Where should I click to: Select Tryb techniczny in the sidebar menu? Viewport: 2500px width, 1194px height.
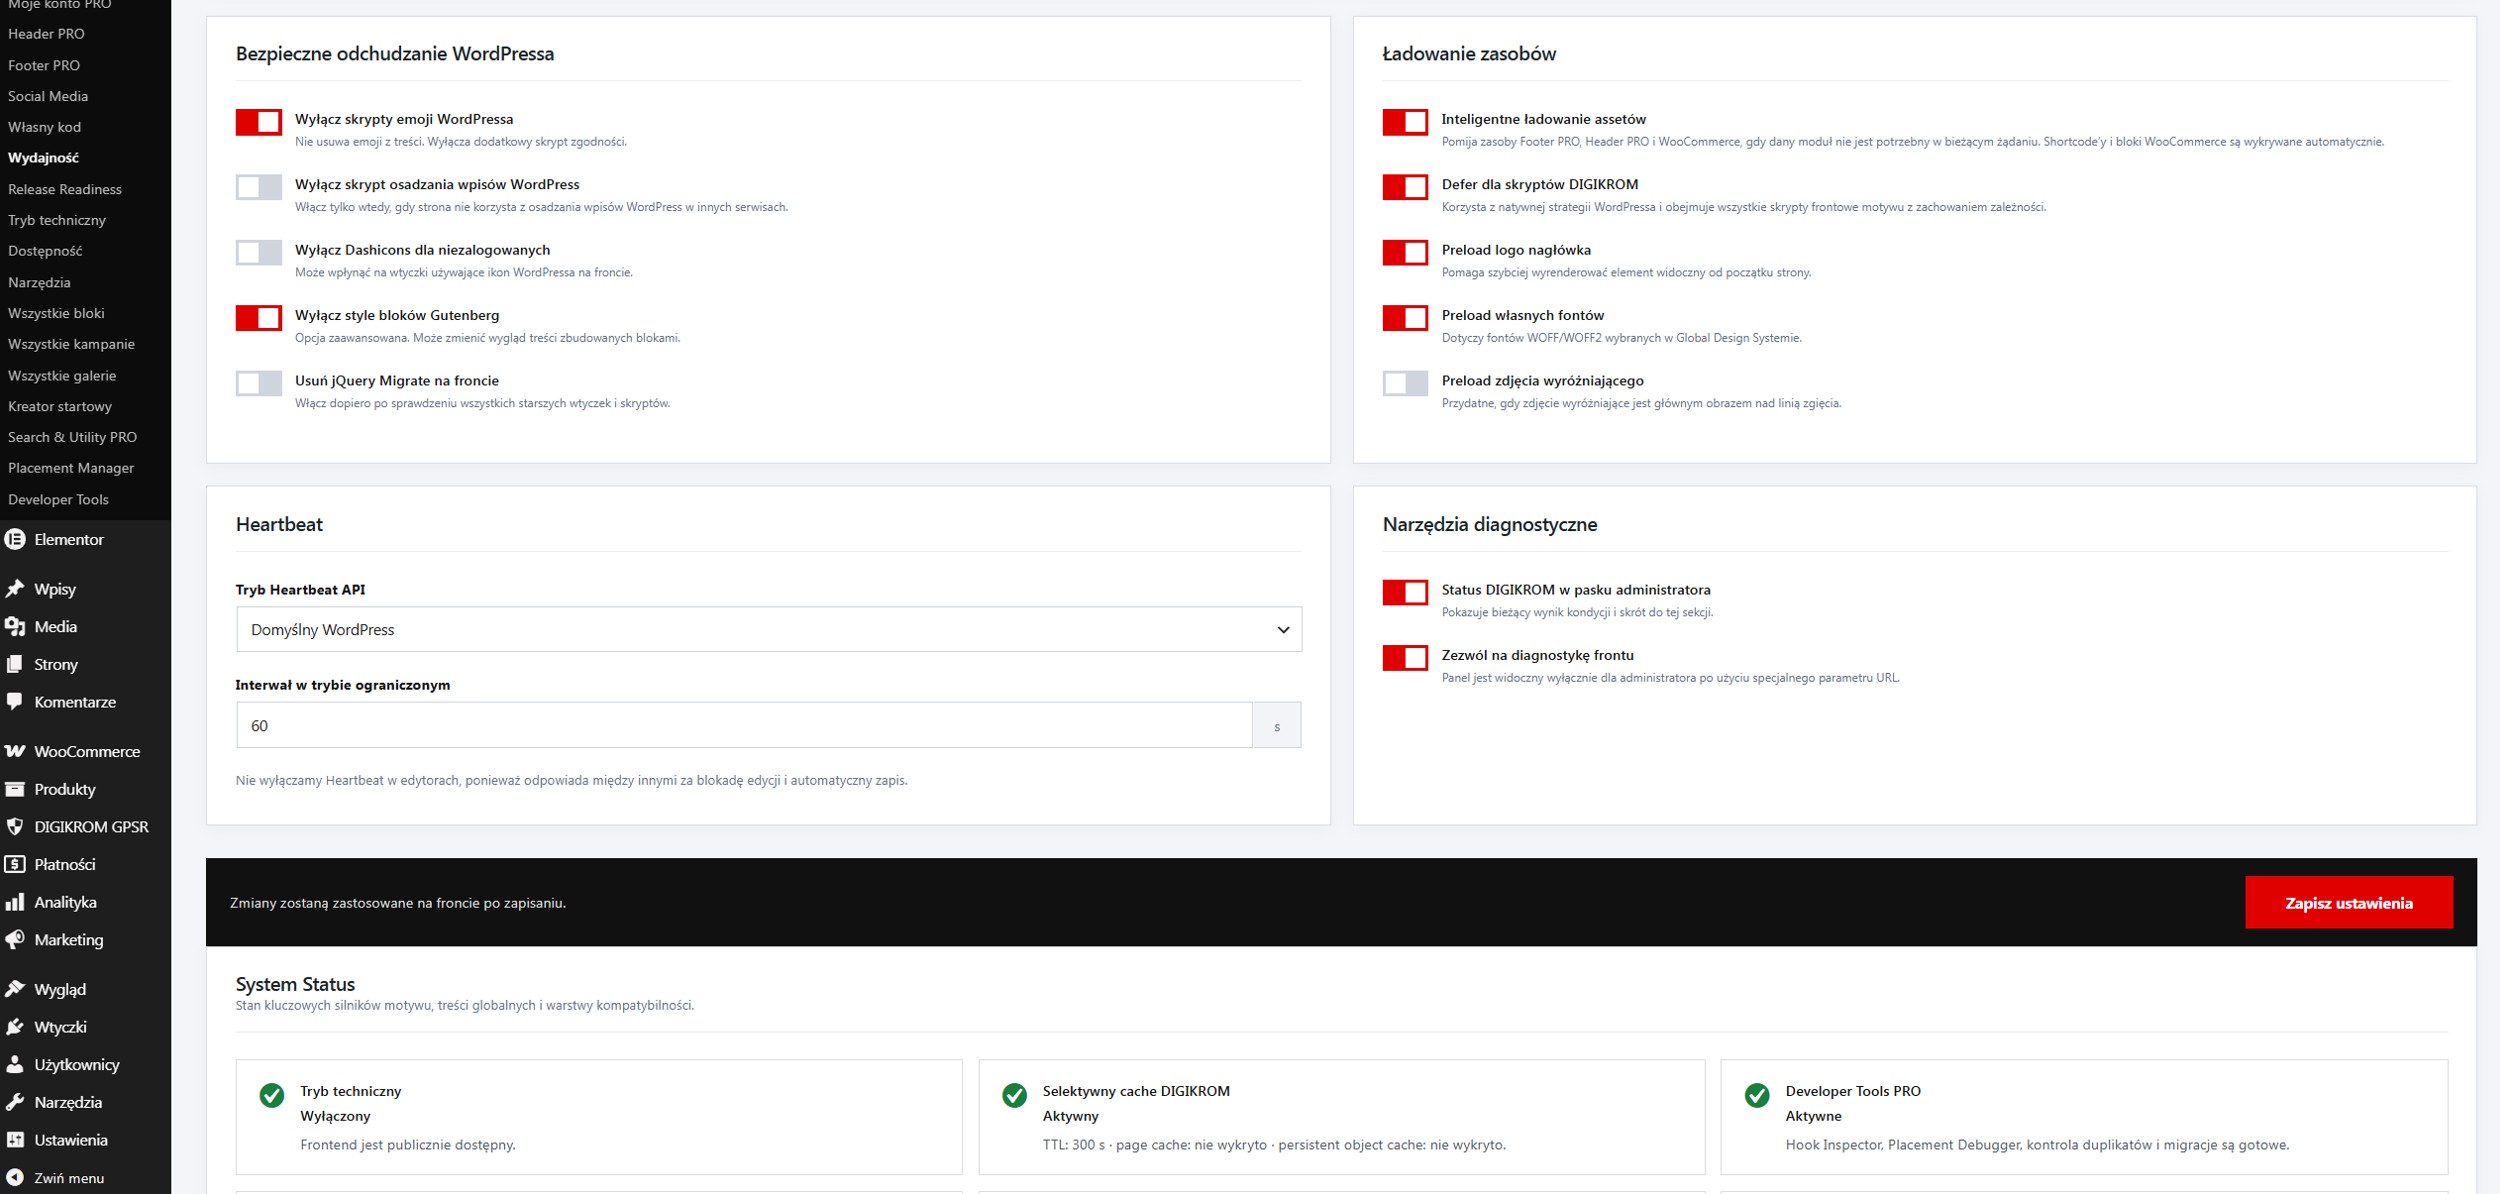[57, 220]
